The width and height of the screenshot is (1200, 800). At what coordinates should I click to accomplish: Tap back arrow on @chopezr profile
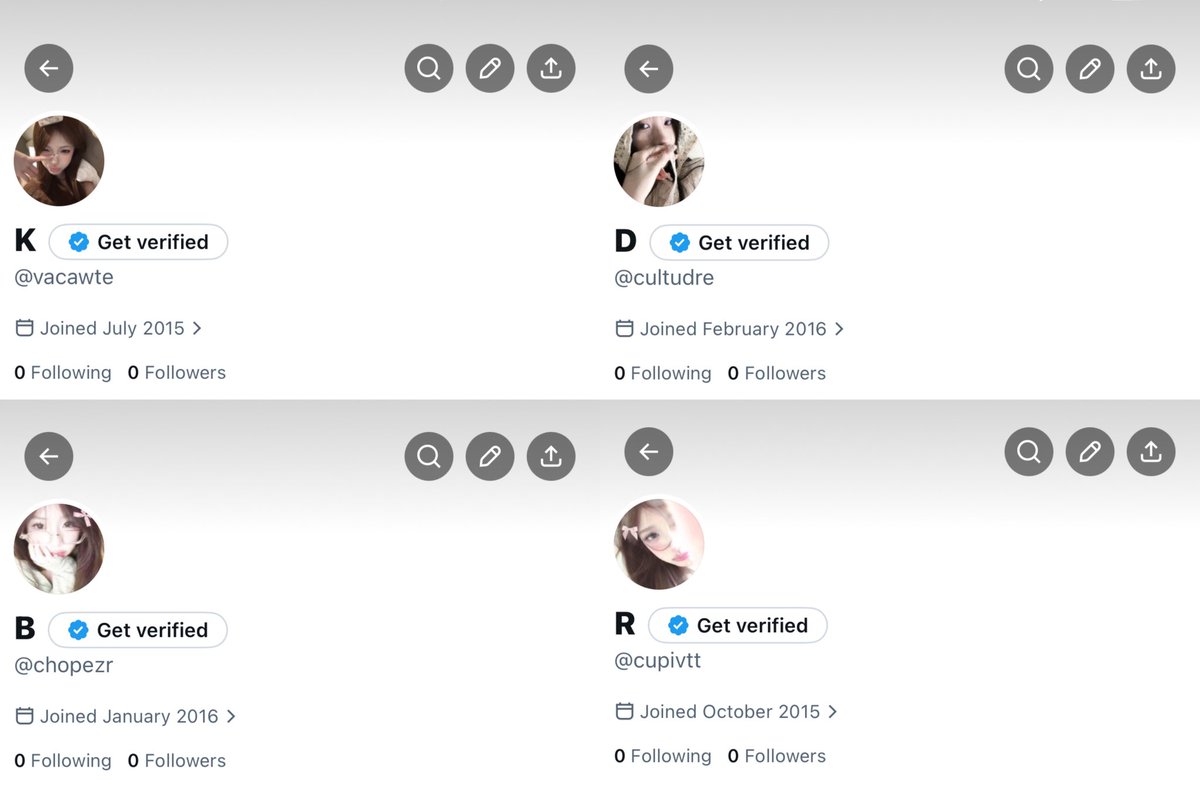[49, 456]
